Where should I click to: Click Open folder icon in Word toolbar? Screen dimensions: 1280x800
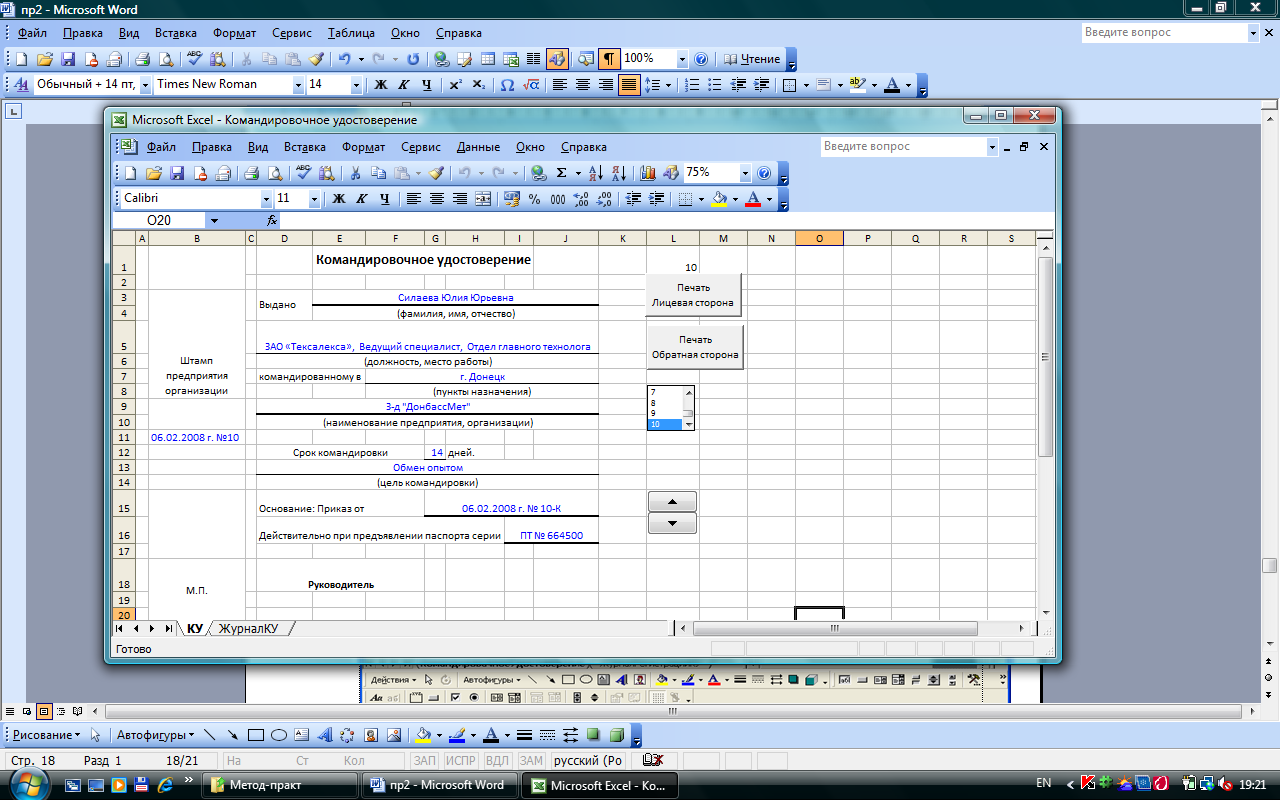click(45, 59)
